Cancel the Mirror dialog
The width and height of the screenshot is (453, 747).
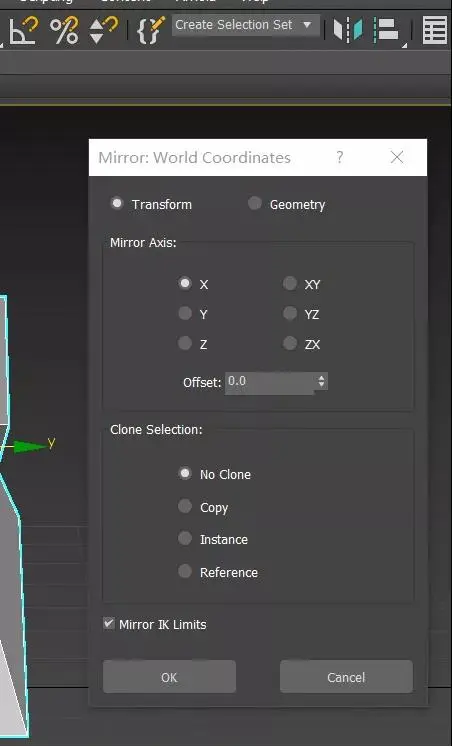346,676
